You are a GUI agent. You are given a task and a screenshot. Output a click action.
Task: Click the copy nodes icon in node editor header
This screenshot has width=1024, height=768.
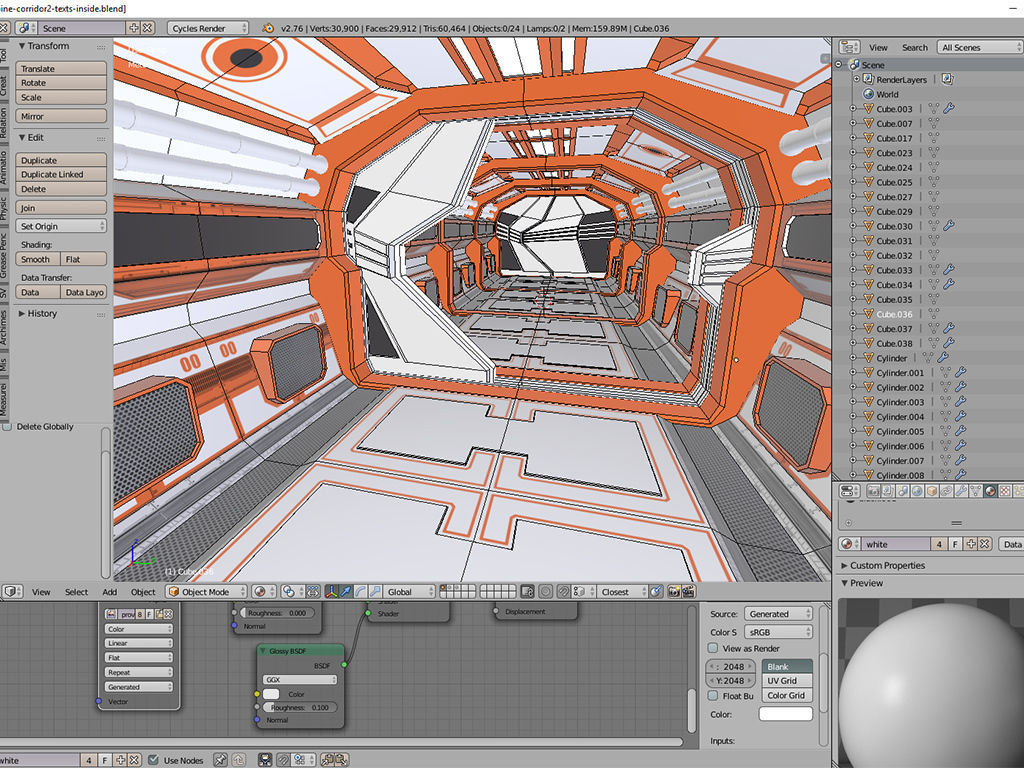click(x=328, y=760)
